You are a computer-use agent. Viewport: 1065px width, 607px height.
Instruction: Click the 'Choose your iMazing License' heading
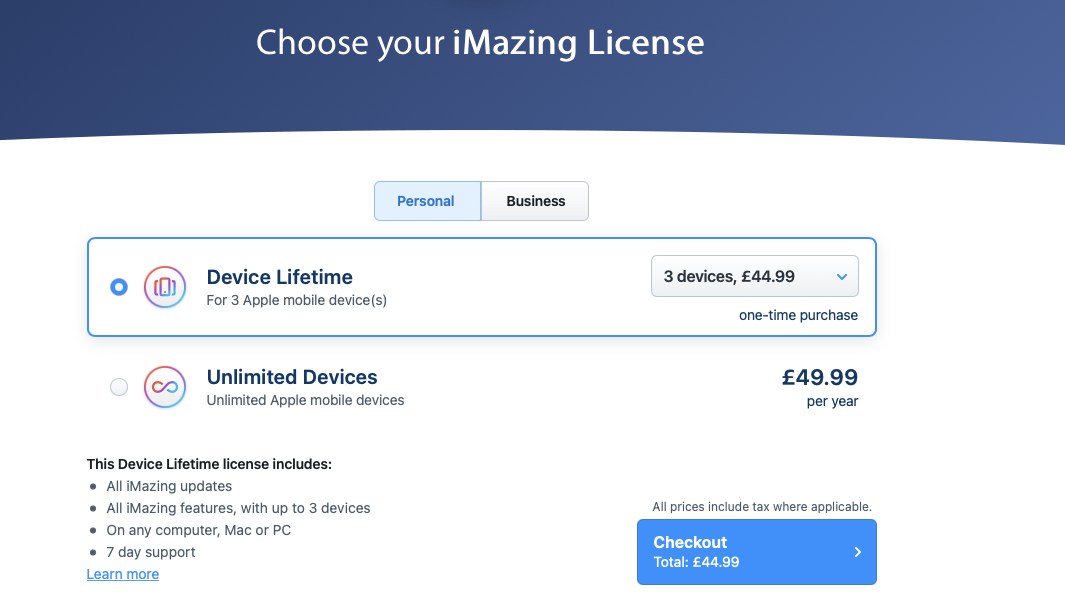click(x=480, y=43)
